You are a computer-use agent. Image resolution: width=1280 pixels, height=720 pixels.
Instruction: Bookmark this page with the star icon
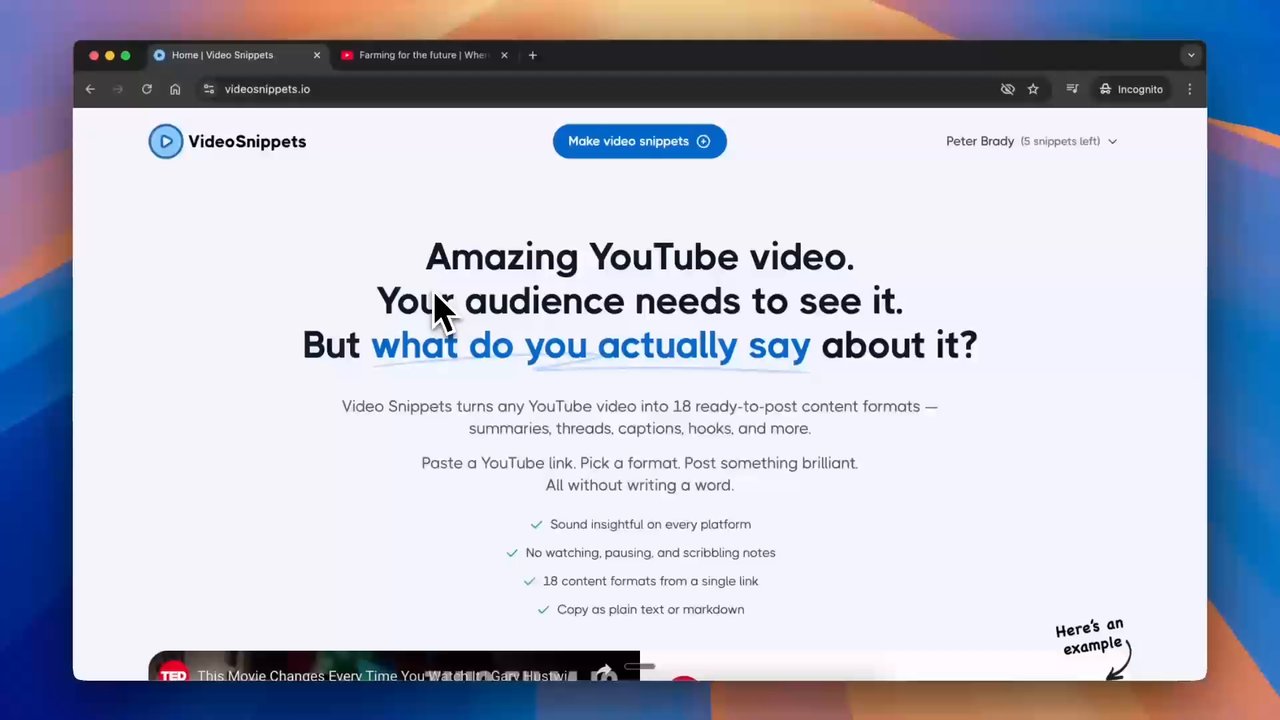1033,89
